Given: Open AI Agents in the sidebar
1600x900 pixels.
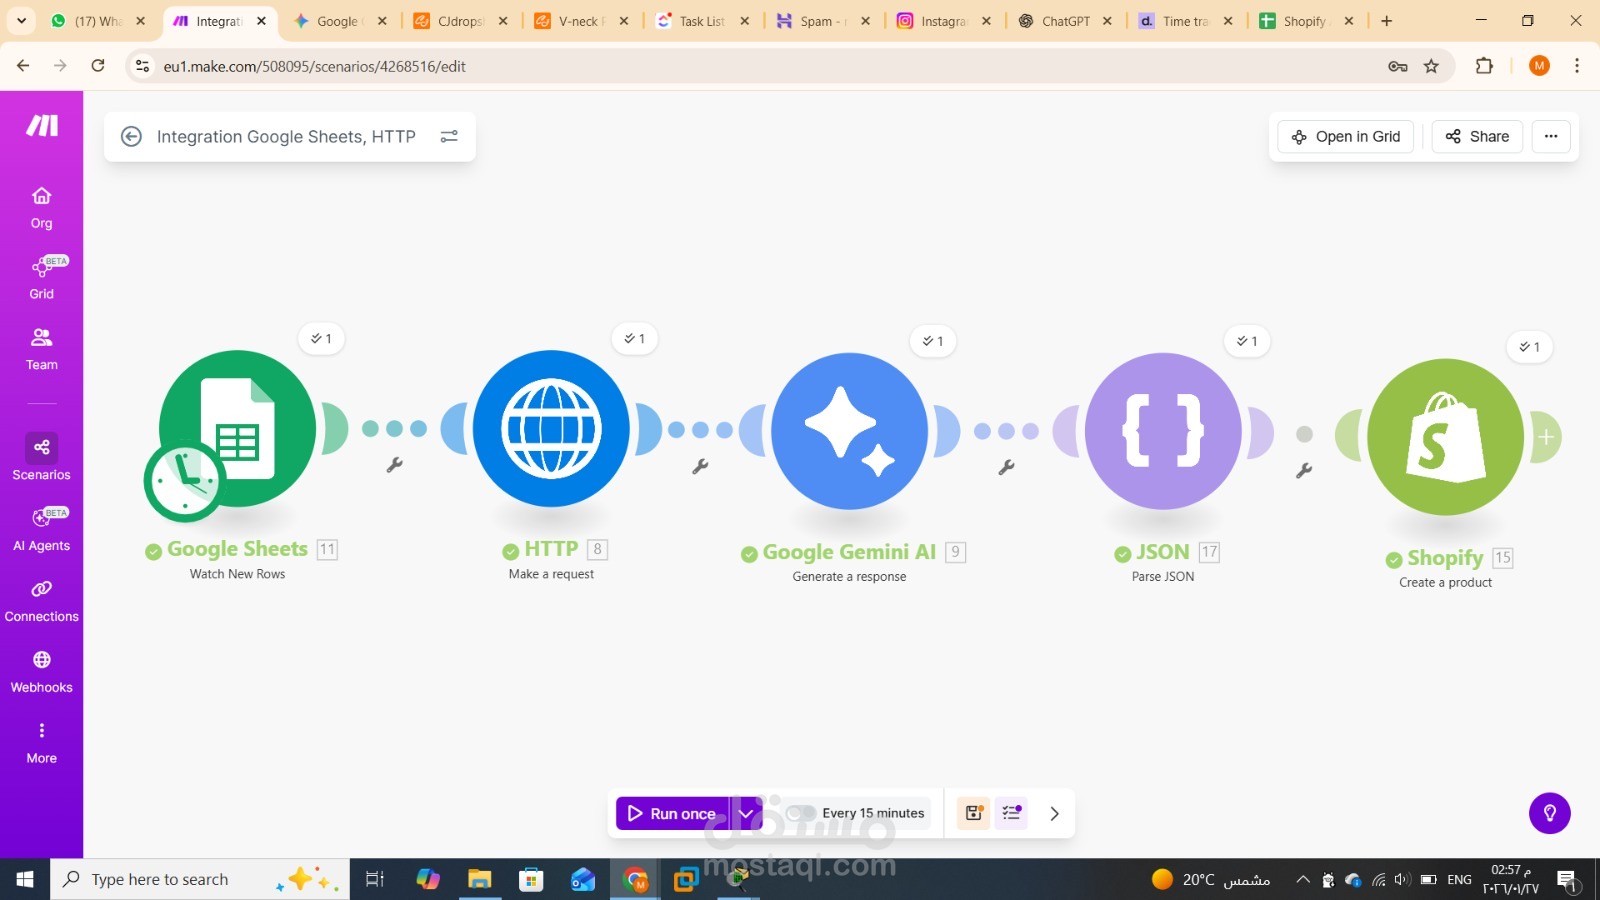Looking at the screenshot, I should tap(42, 530).
